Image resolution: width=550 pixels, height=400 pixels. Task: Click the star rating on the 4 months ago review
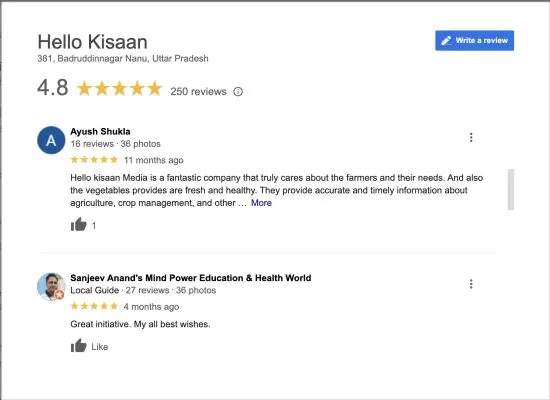pos(94,306)
